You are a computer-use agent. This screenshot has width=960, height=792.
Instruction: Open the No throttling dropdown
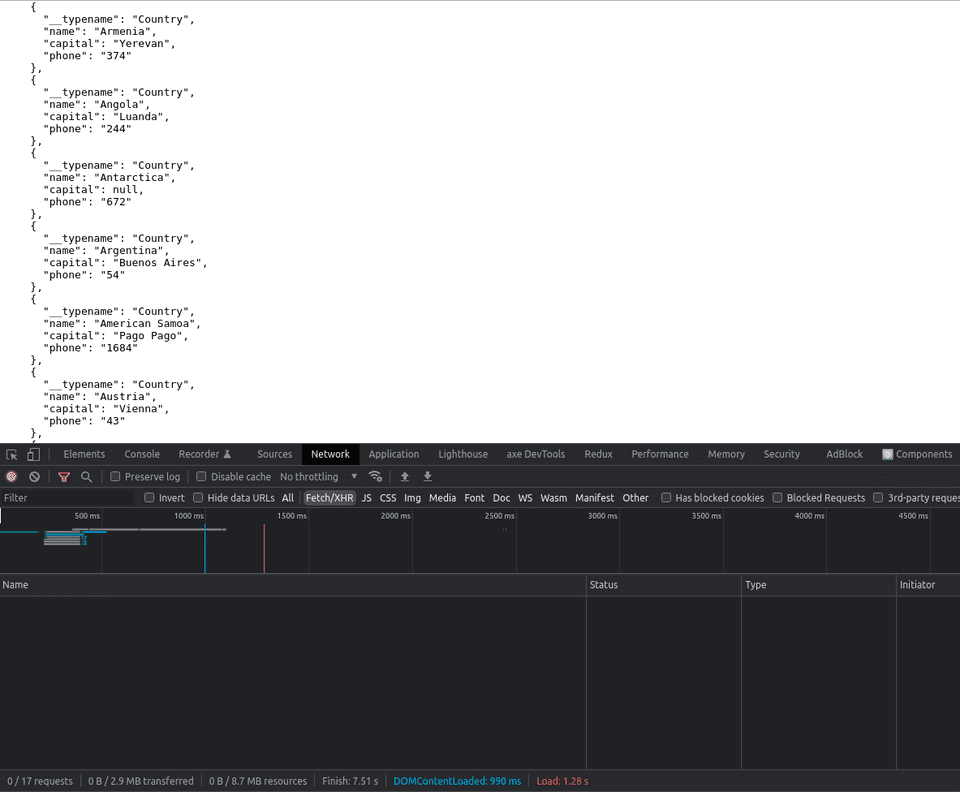[318, 477]
